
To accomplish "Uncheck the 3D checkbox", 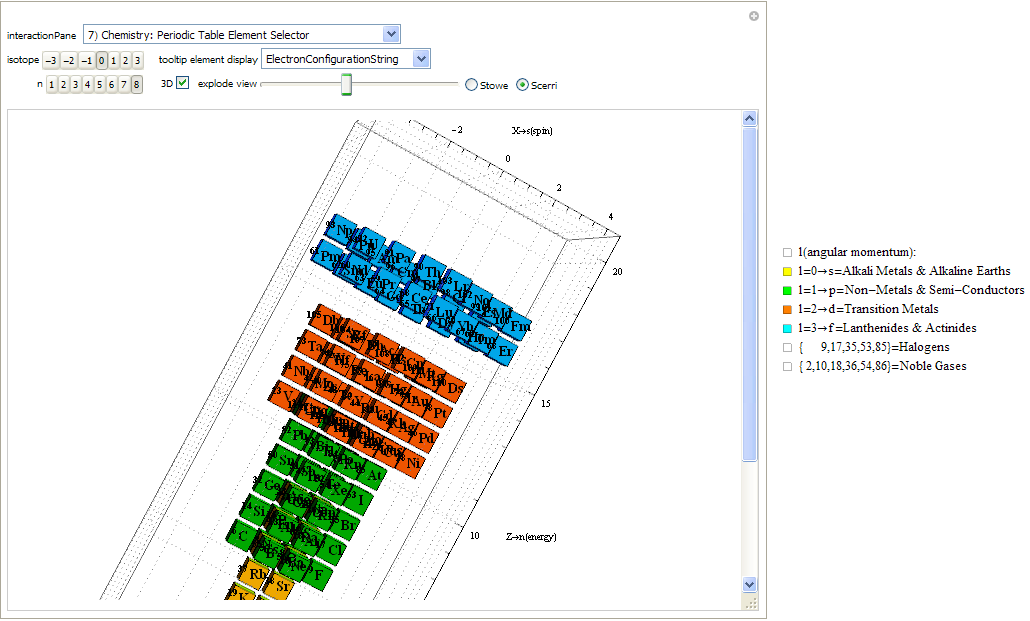I will tap(182, 84).
